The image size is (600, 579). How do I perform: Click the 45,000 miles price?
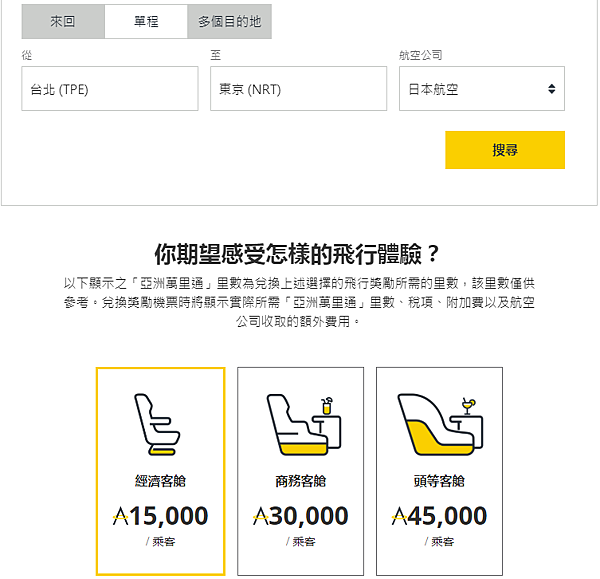(440, 516)
